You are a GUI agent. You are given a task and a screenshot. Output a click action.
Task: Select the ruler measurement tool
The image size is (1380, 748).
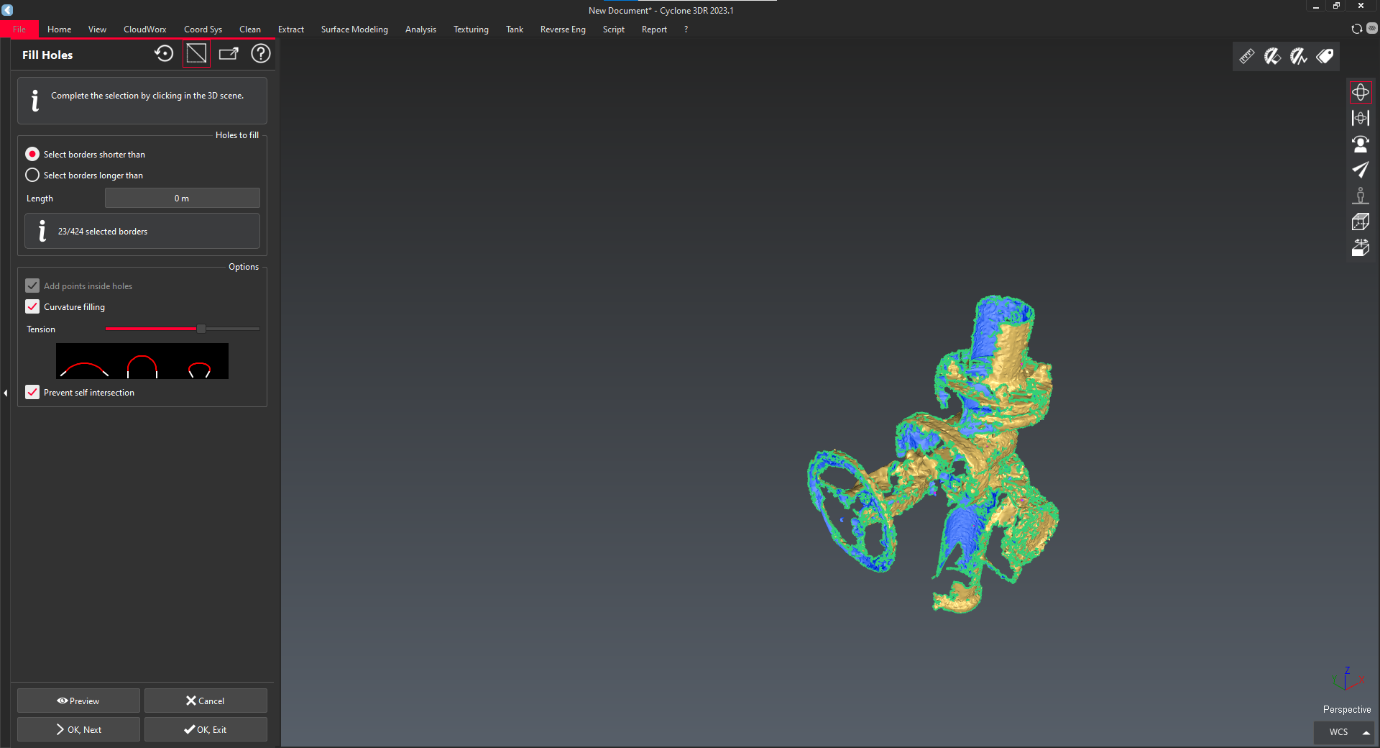pyautogui.click(x=1247, y=57)
